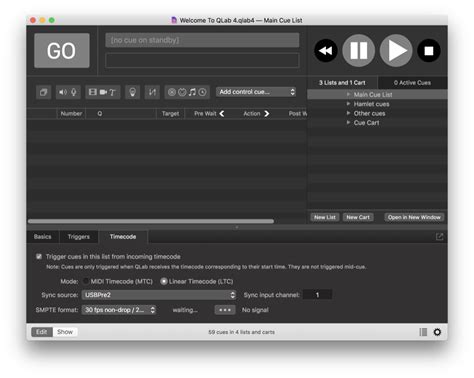Switch to Show mode
This screenshot has width=474, height=378.
click(65, 332)
